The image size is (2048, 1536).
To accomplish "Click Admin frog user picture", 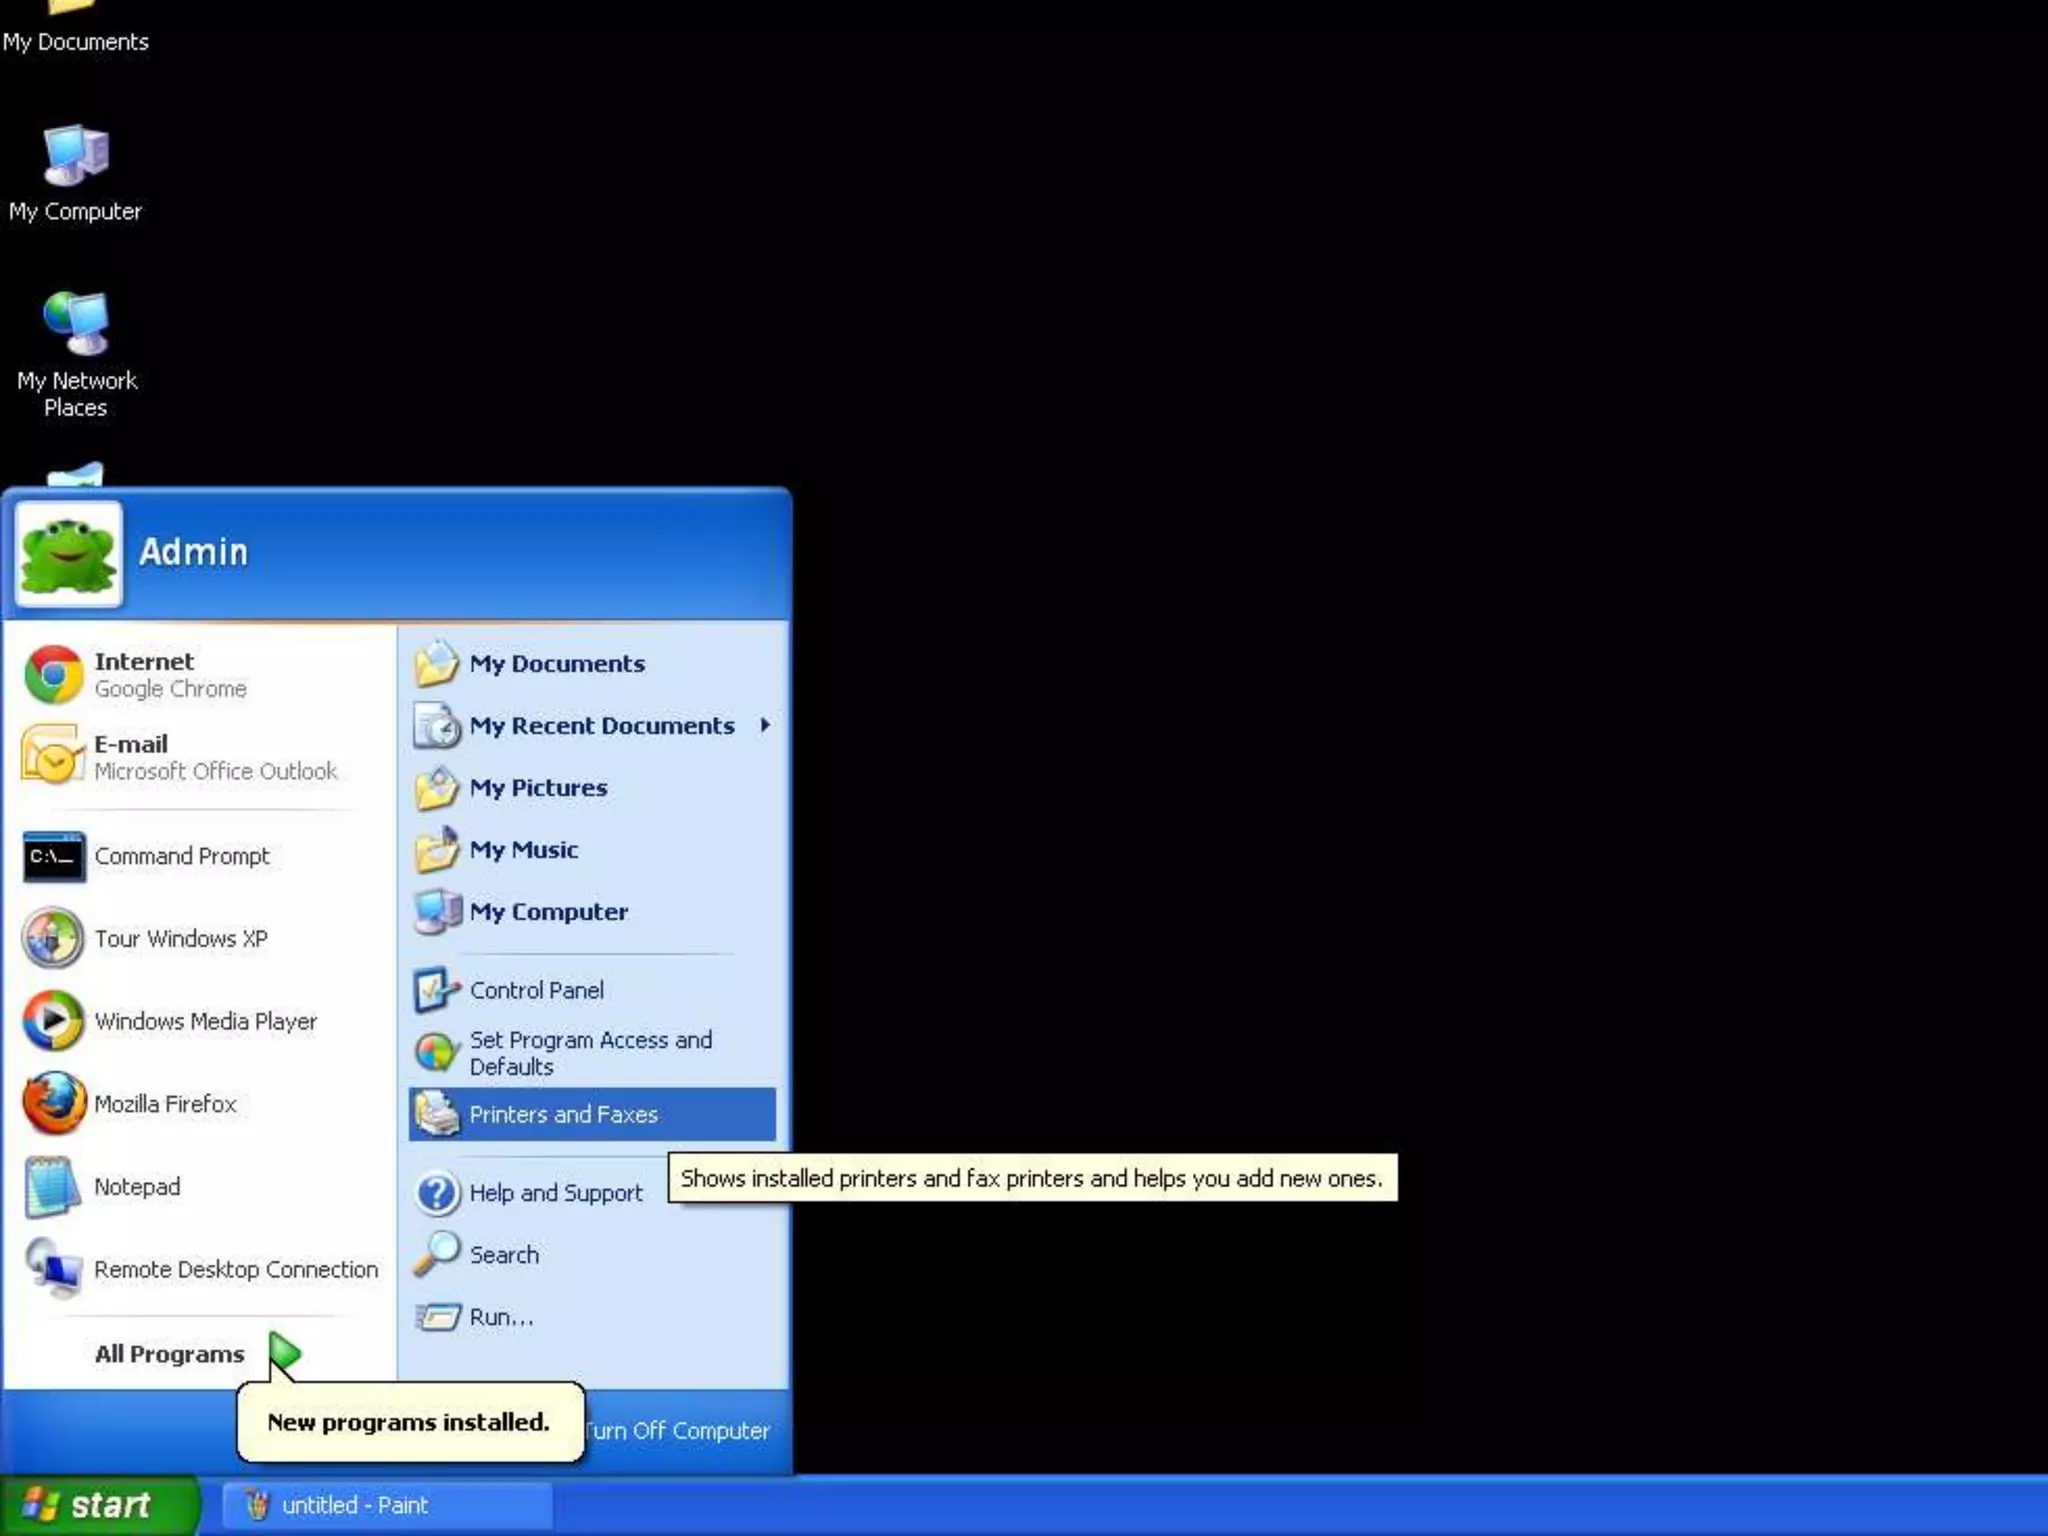I will (68, 555).
